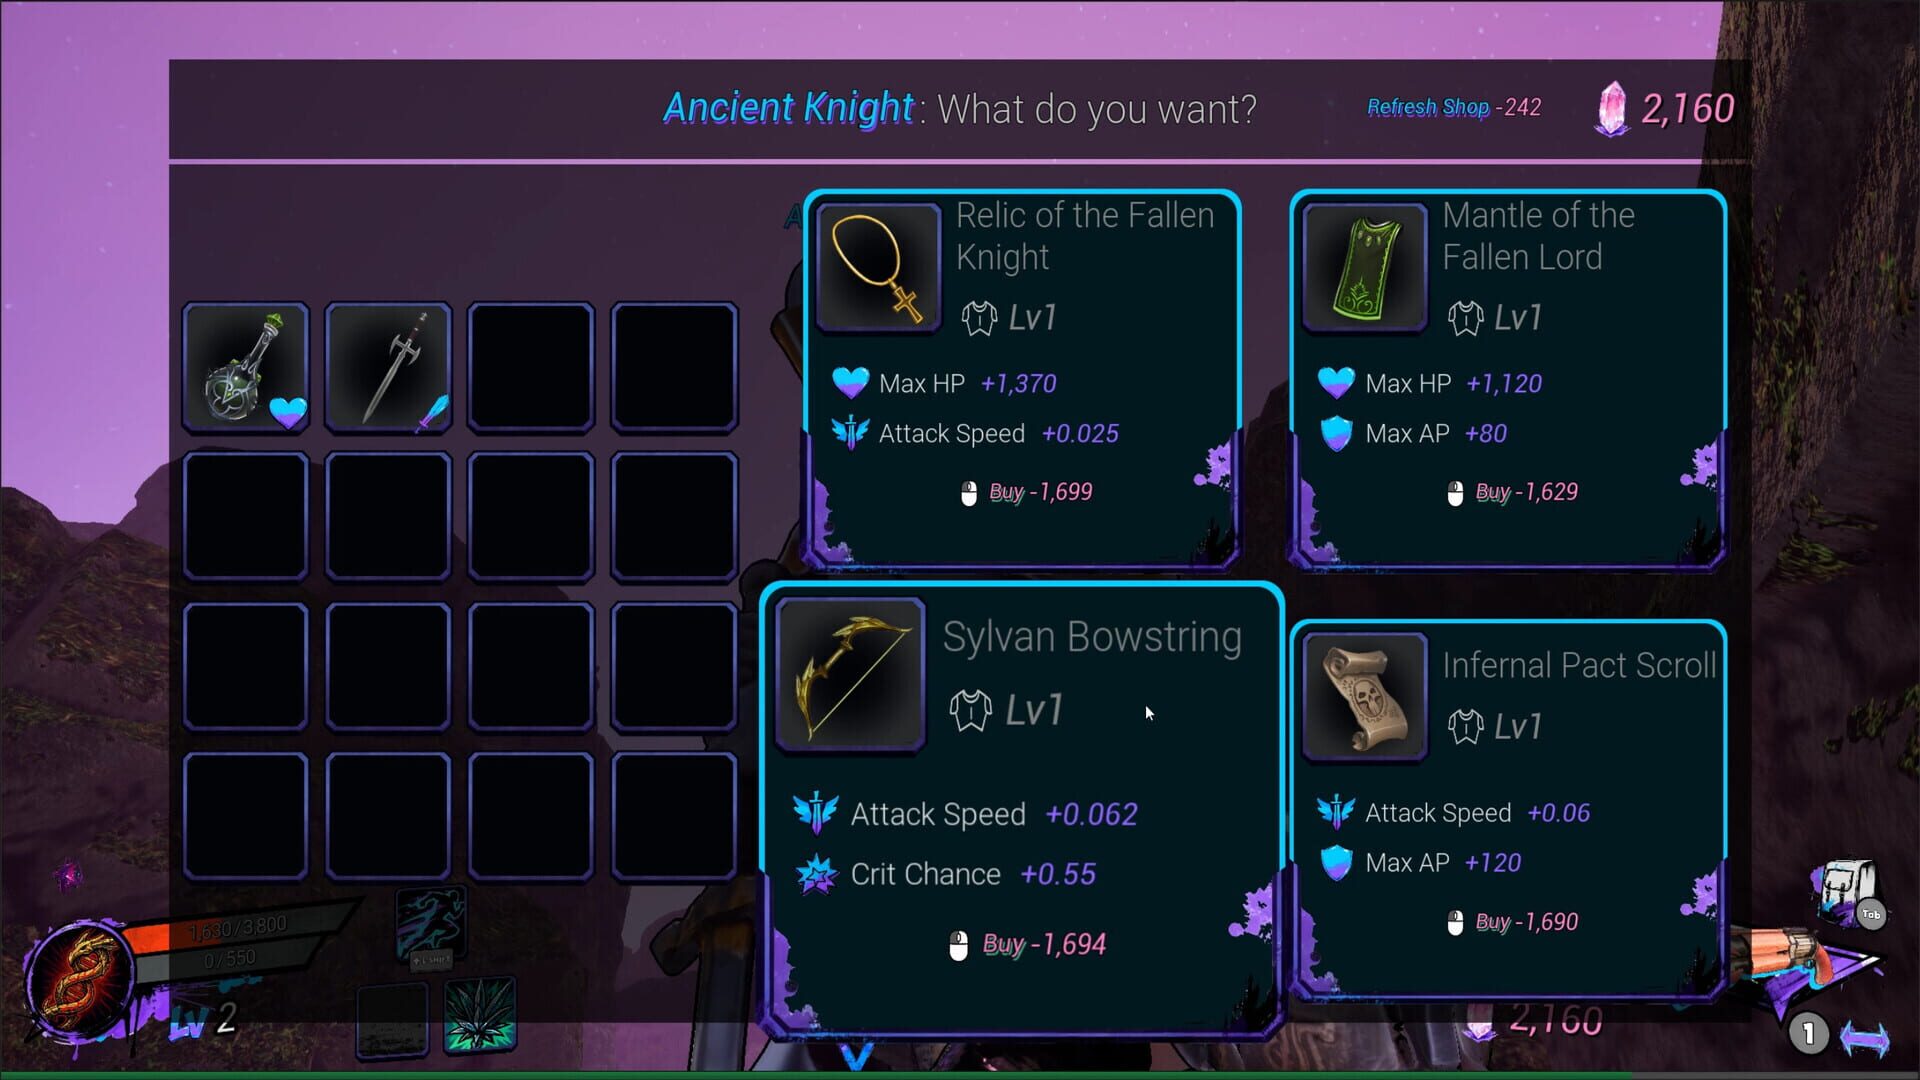The height and width of the screenshot is (1080, 1920).
Task: Buy Sylvan Bowstring for 1,694
Action: (1027, 945)
